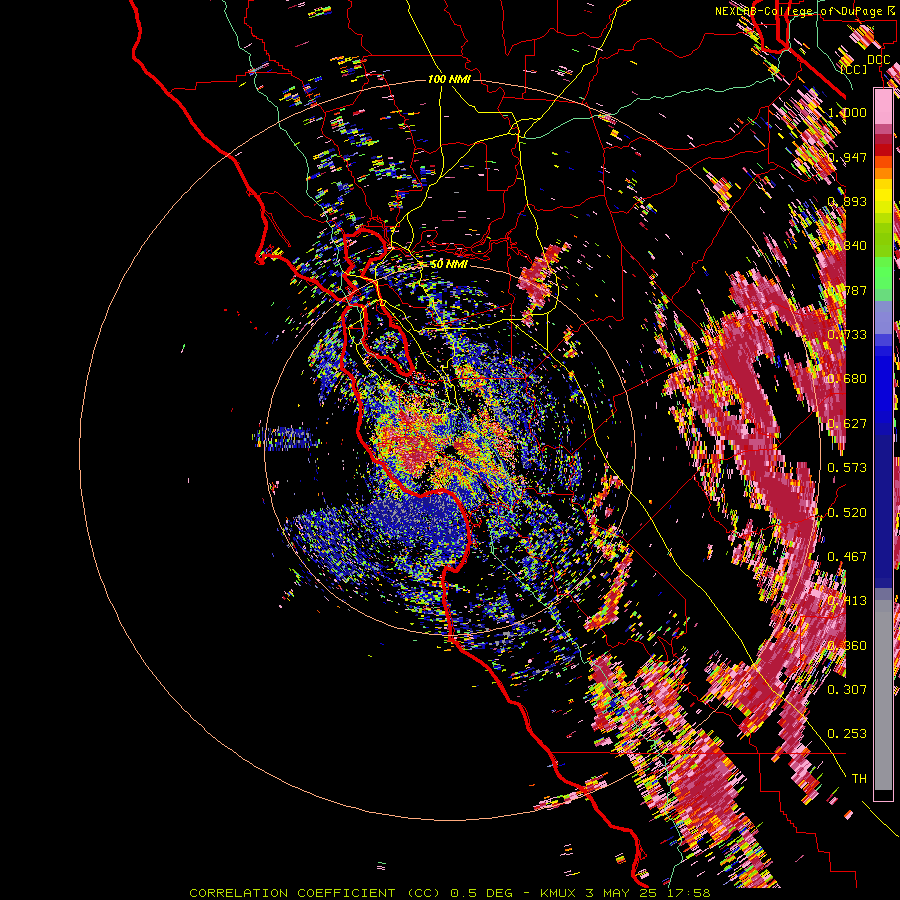Click the 0.467 legend value

tap(847, 557)
